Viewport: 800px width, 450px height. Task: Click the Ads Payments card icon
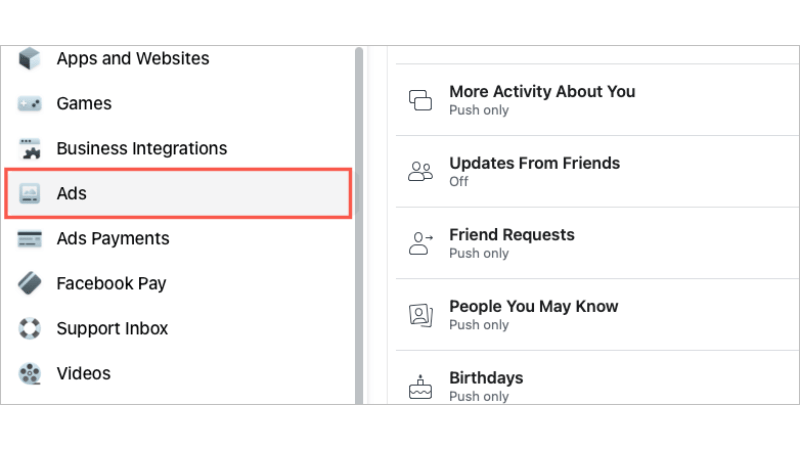tap(29, 239)
